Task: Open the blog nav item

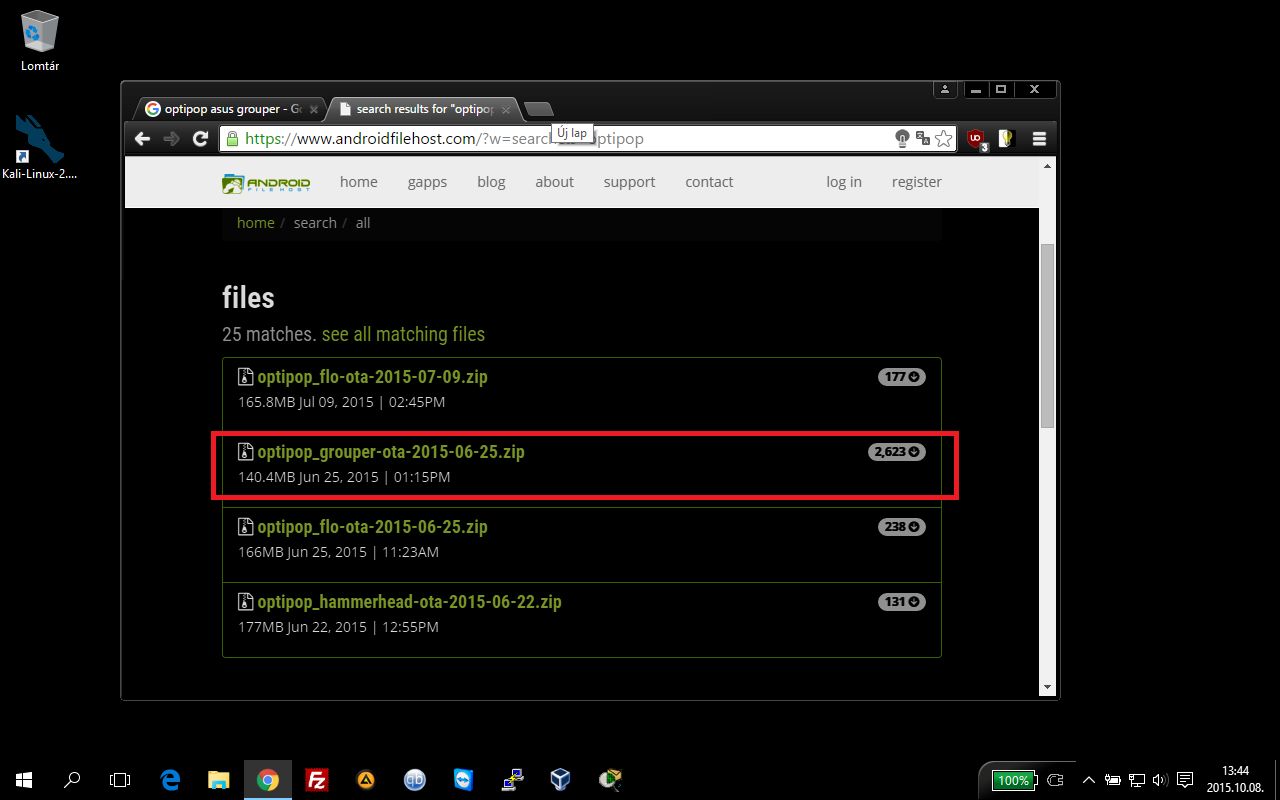Action: tap(491, 182)
